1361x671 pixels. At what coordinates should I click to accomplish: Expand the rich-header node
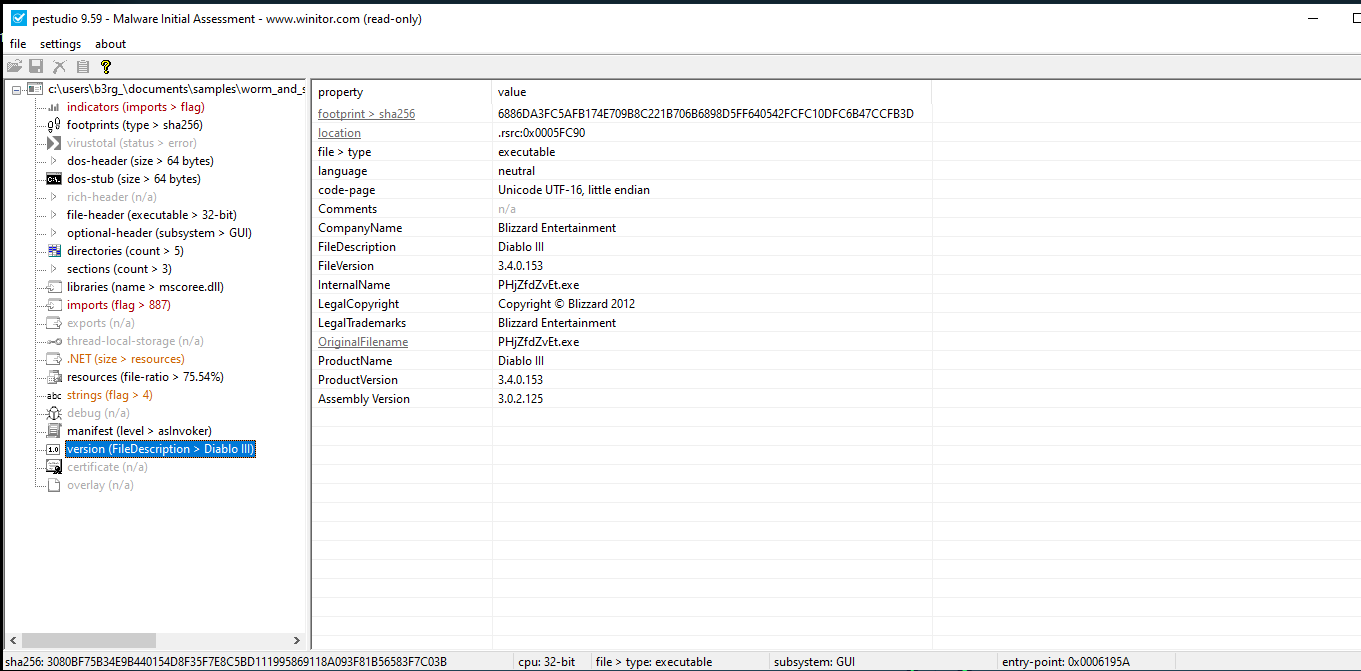(54, 197)
